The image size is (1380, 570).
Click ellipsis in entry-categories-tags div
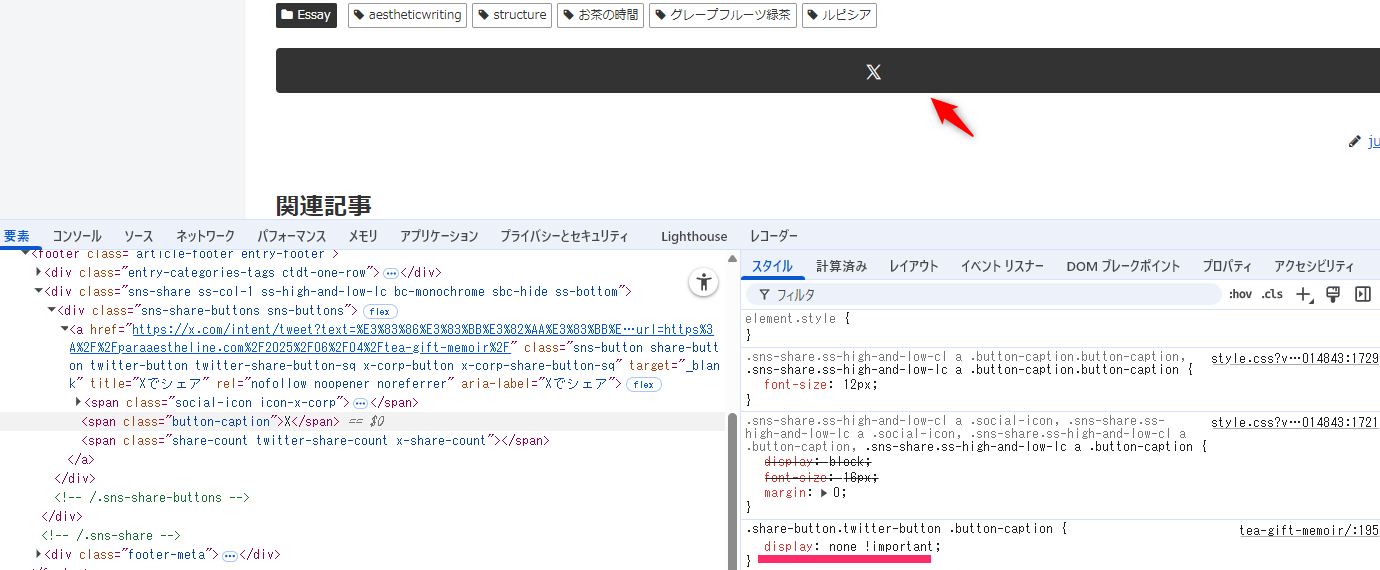point(391,272)
